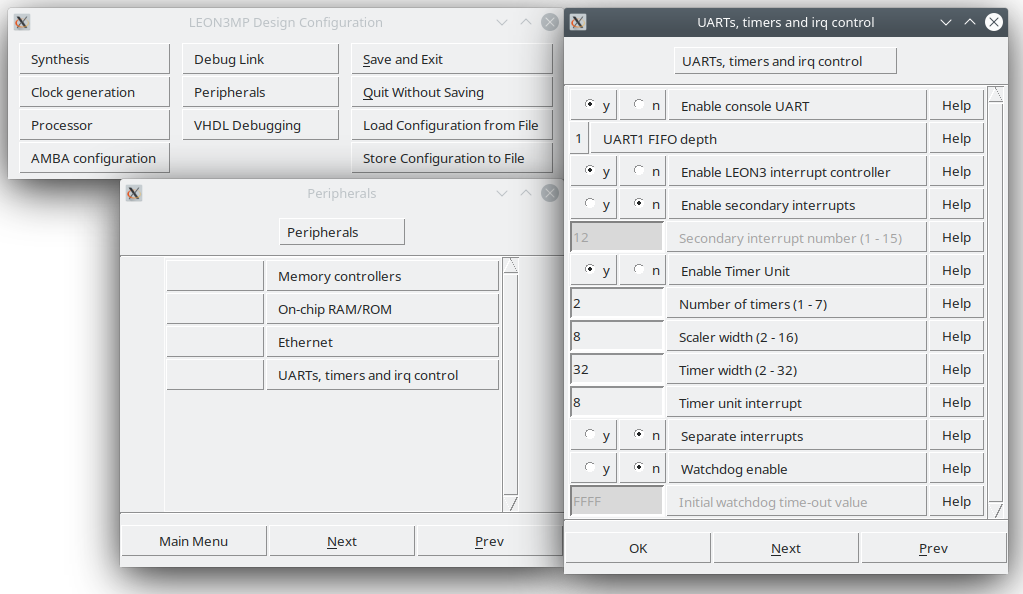
Task: Focus the Number of timers input field
Action: [617, 304]
